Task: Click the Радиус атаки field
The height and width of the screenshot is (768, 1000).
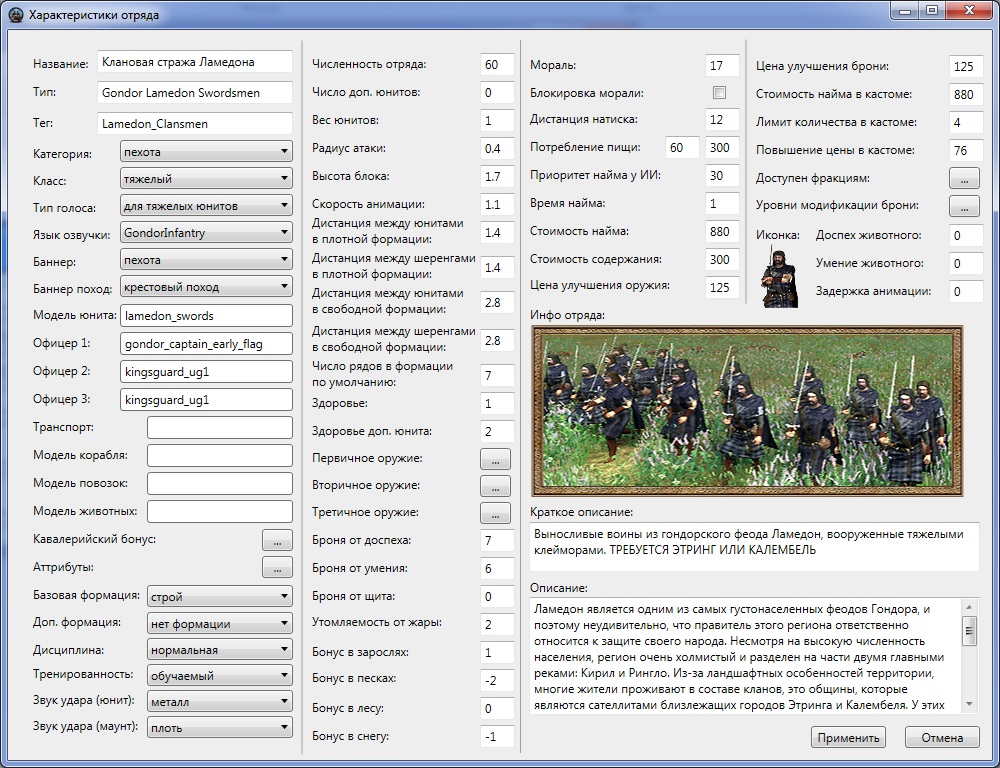Action: tap(497, 149)
